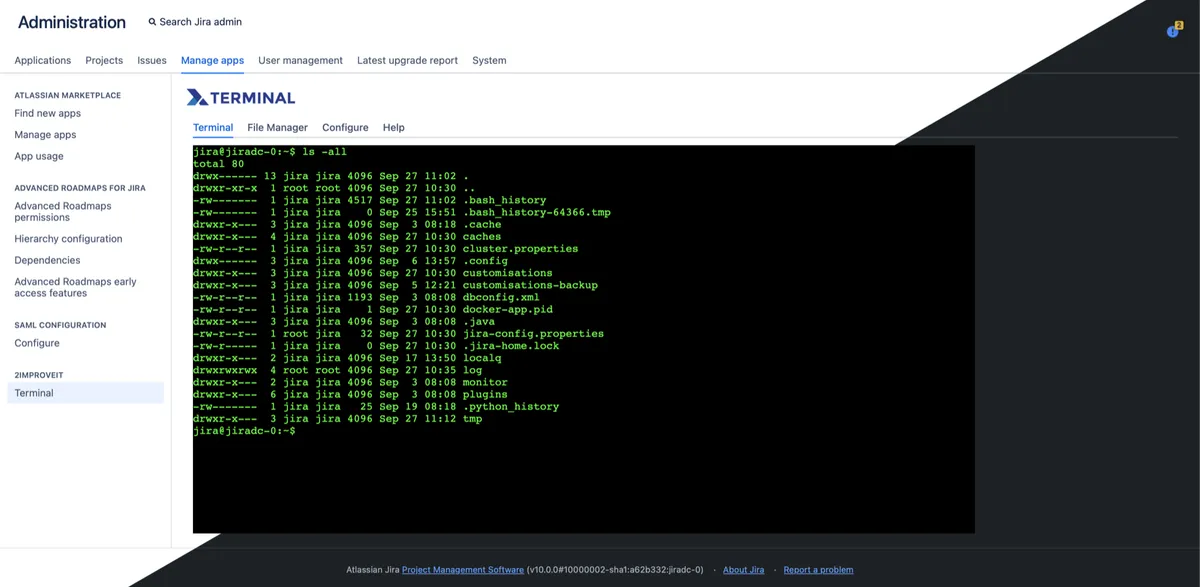The width and height of the screenshot is (1200, 587).
Task: Click the .bash_history entry
Action: point(504,200)
